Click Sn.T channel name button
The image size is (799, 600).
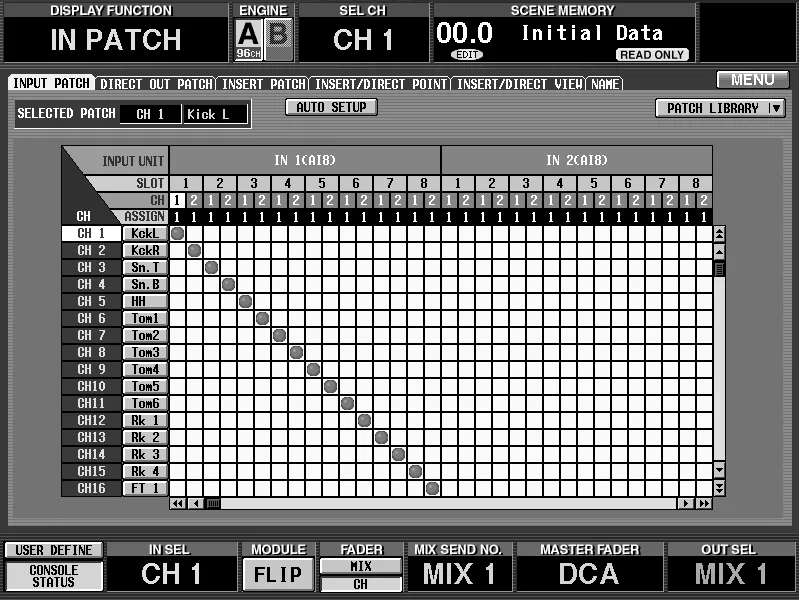coord(145,267)
